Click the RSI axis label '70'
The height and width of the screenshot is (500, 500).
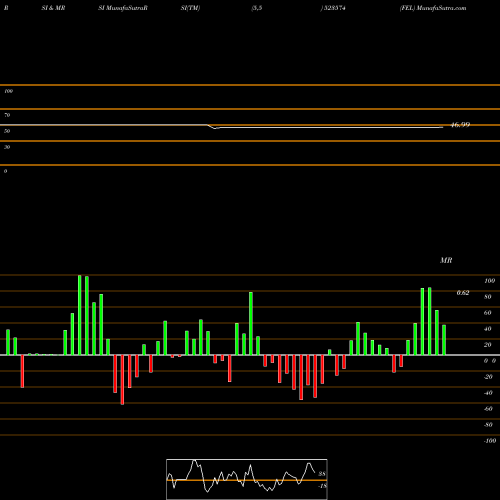(x=7, y=115)
